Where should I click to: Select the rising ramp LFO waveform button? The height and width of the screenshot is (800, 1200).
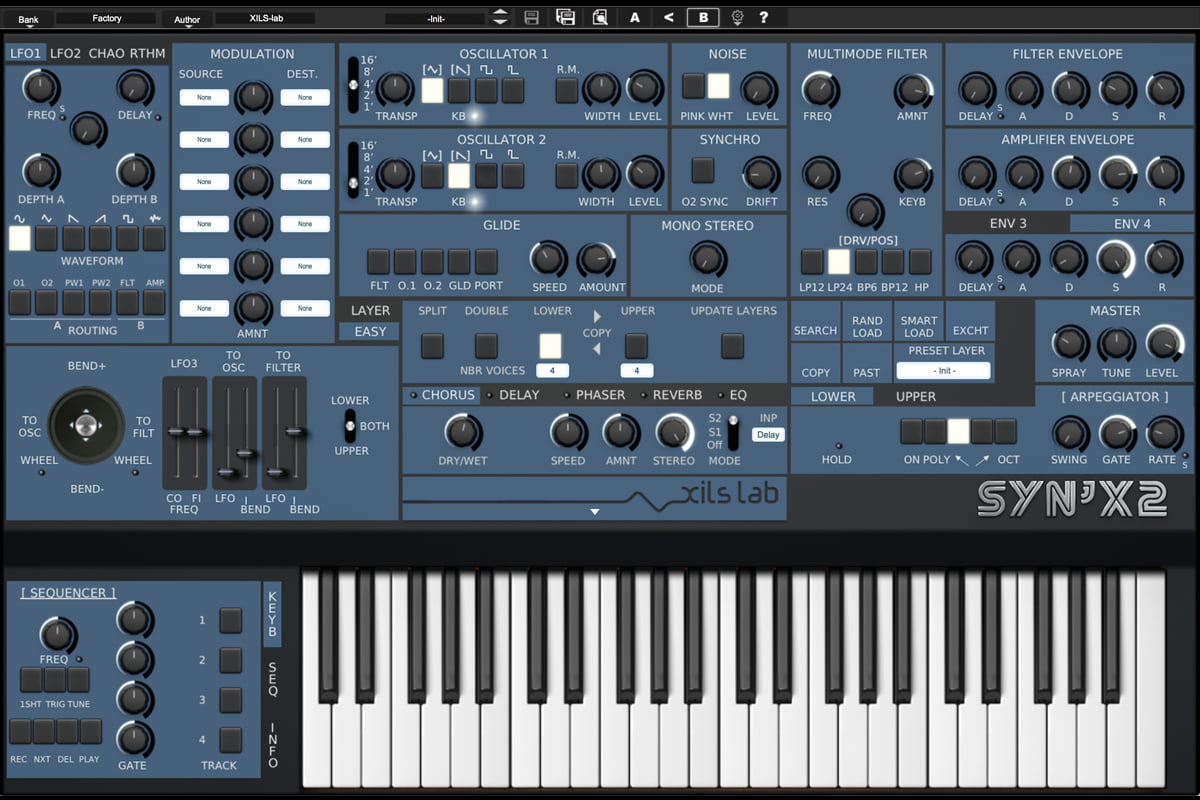tap(101, 238)
